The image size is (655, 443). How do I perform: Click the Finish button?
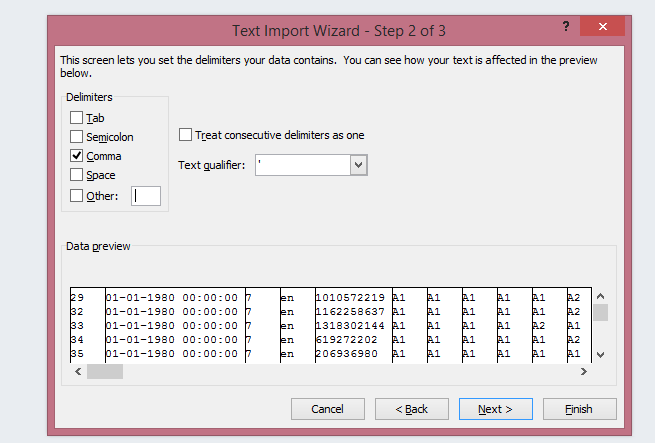[579, 409]
